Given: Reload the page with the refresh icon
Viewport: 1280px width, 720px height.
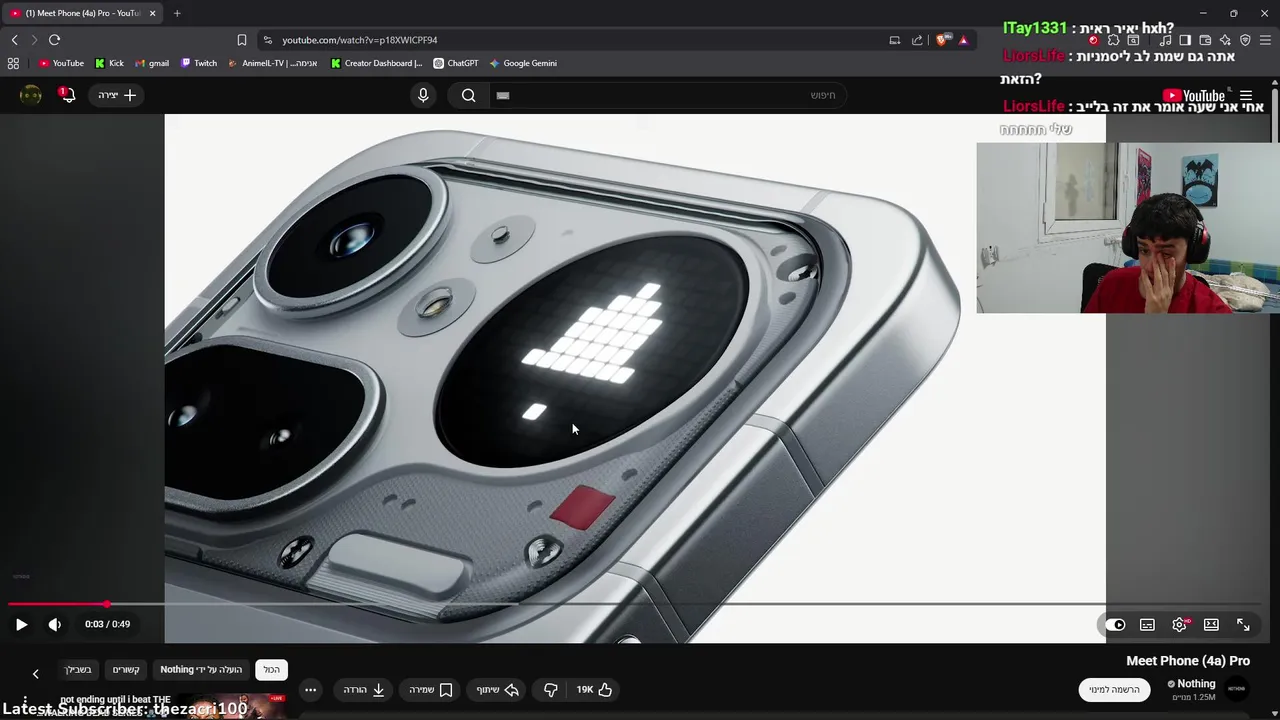Looking at the screenshot, I should point(54,40).
